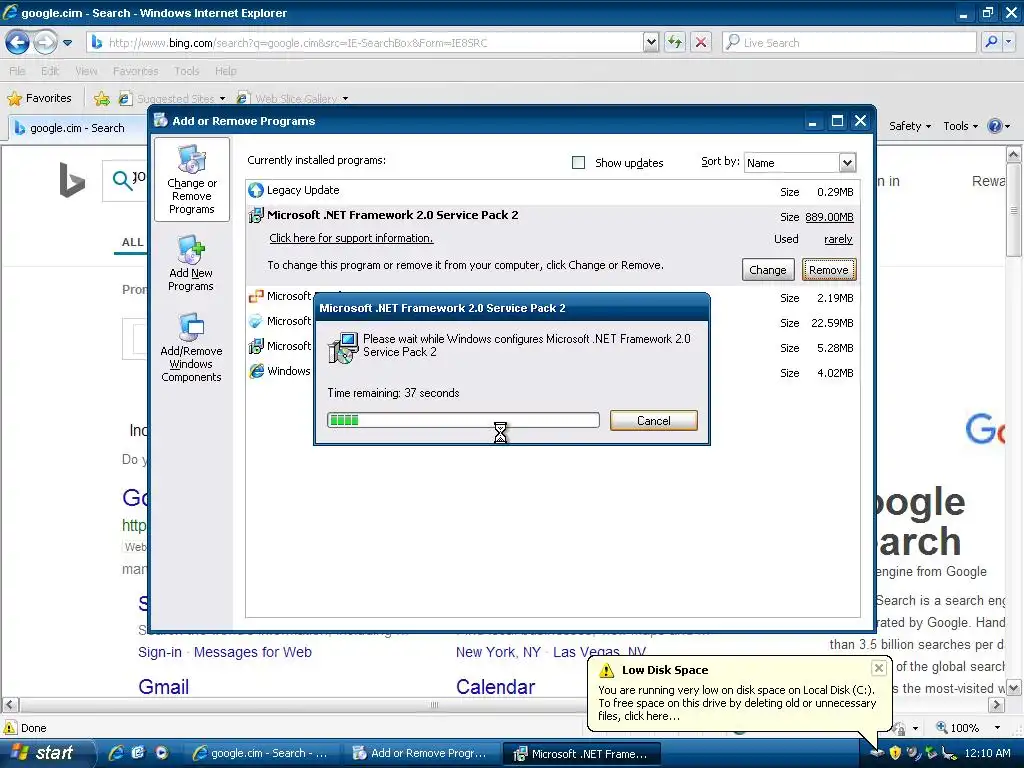Select the Legacy Update program icon

255,190
